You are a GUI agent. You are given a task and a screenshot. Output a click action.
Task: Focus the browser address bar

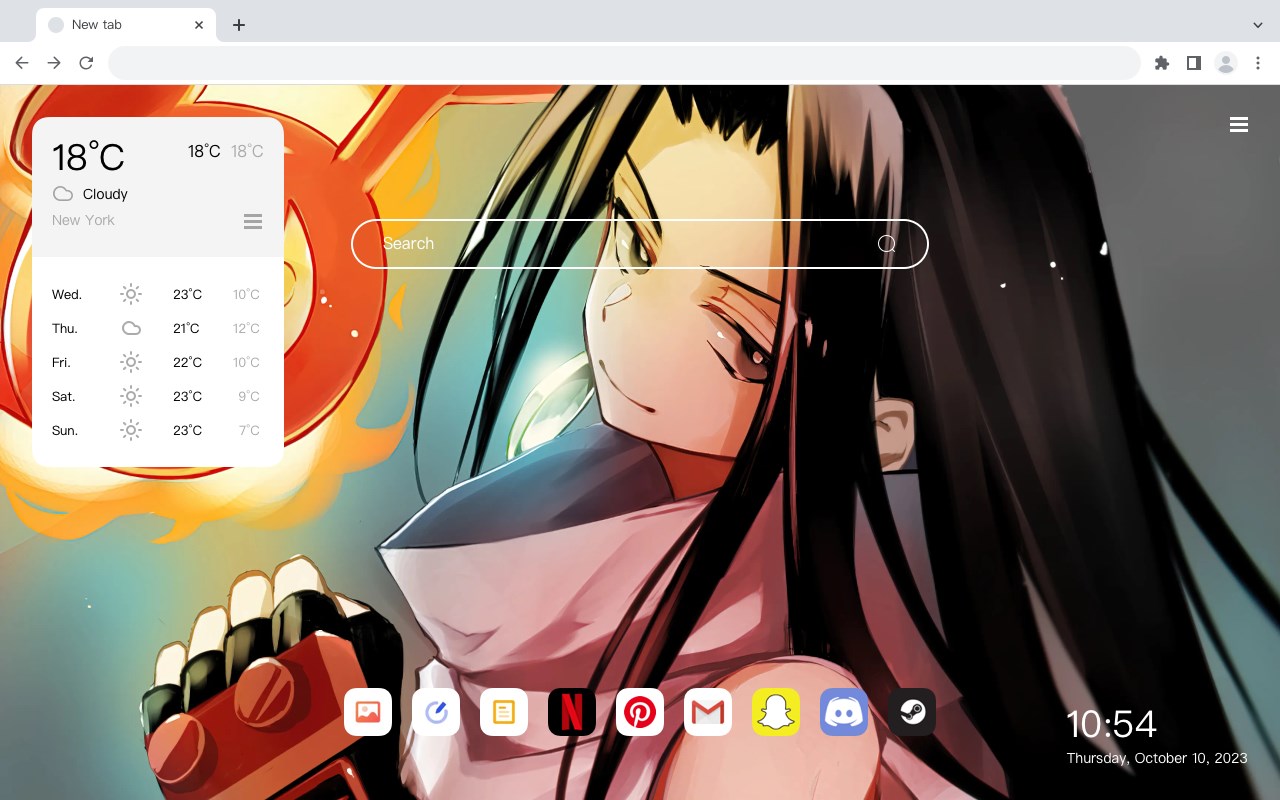624,63
